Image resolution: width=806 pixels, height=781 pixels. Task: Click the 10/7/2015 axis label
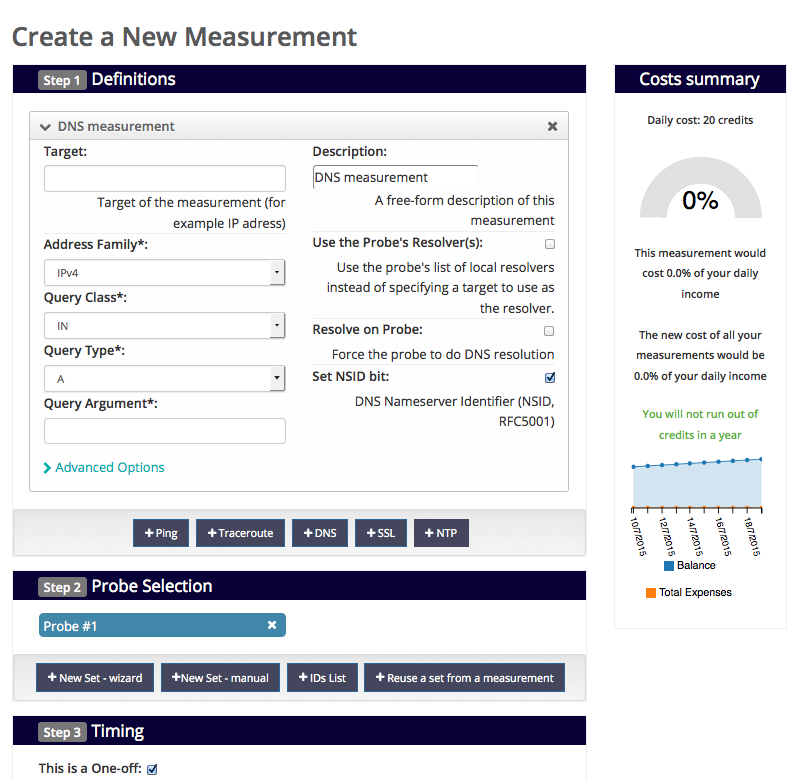point(638,536)
